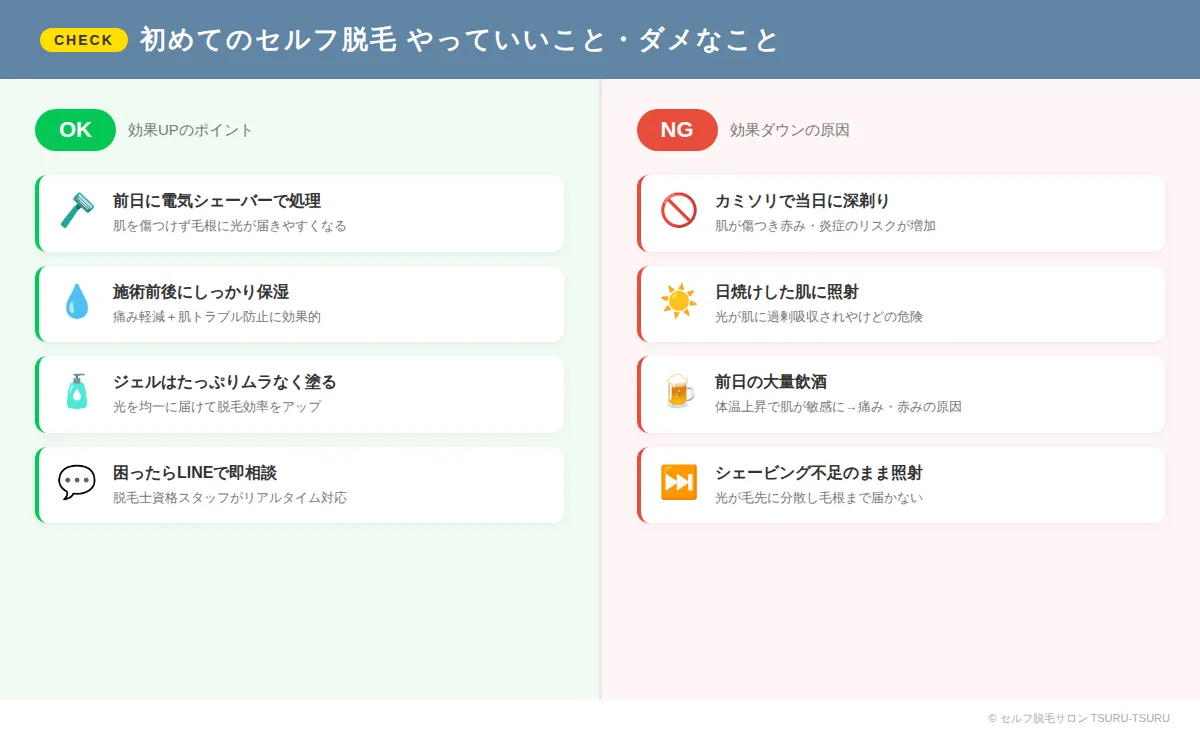Click the yellow CHECK badge in header

click(x=84, y=40)
